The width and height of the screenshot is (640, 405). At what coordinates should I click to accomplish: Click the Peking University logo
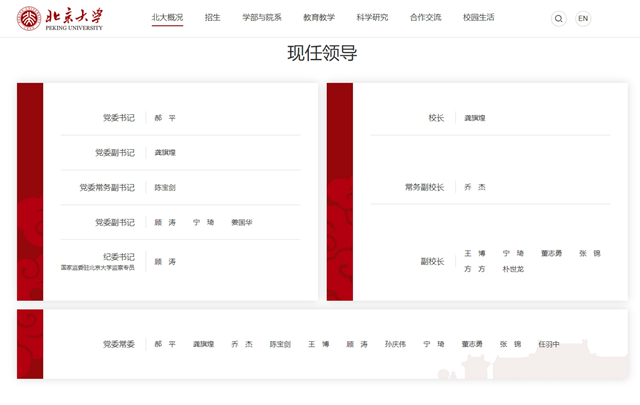60,18
